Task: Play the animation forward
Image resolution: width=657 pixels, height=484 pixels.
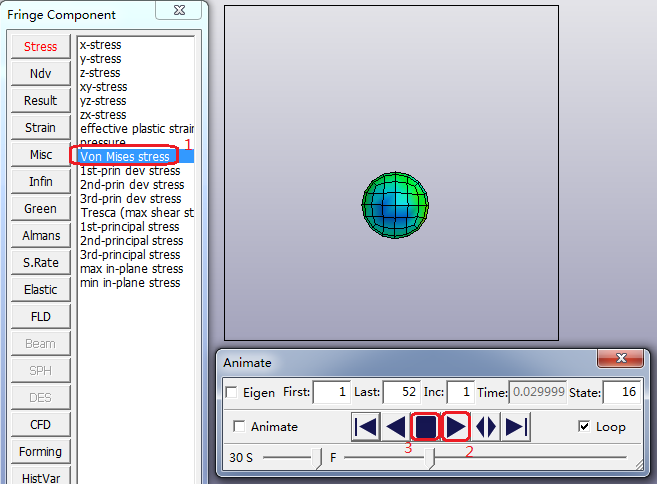Action: coord(456,427)
